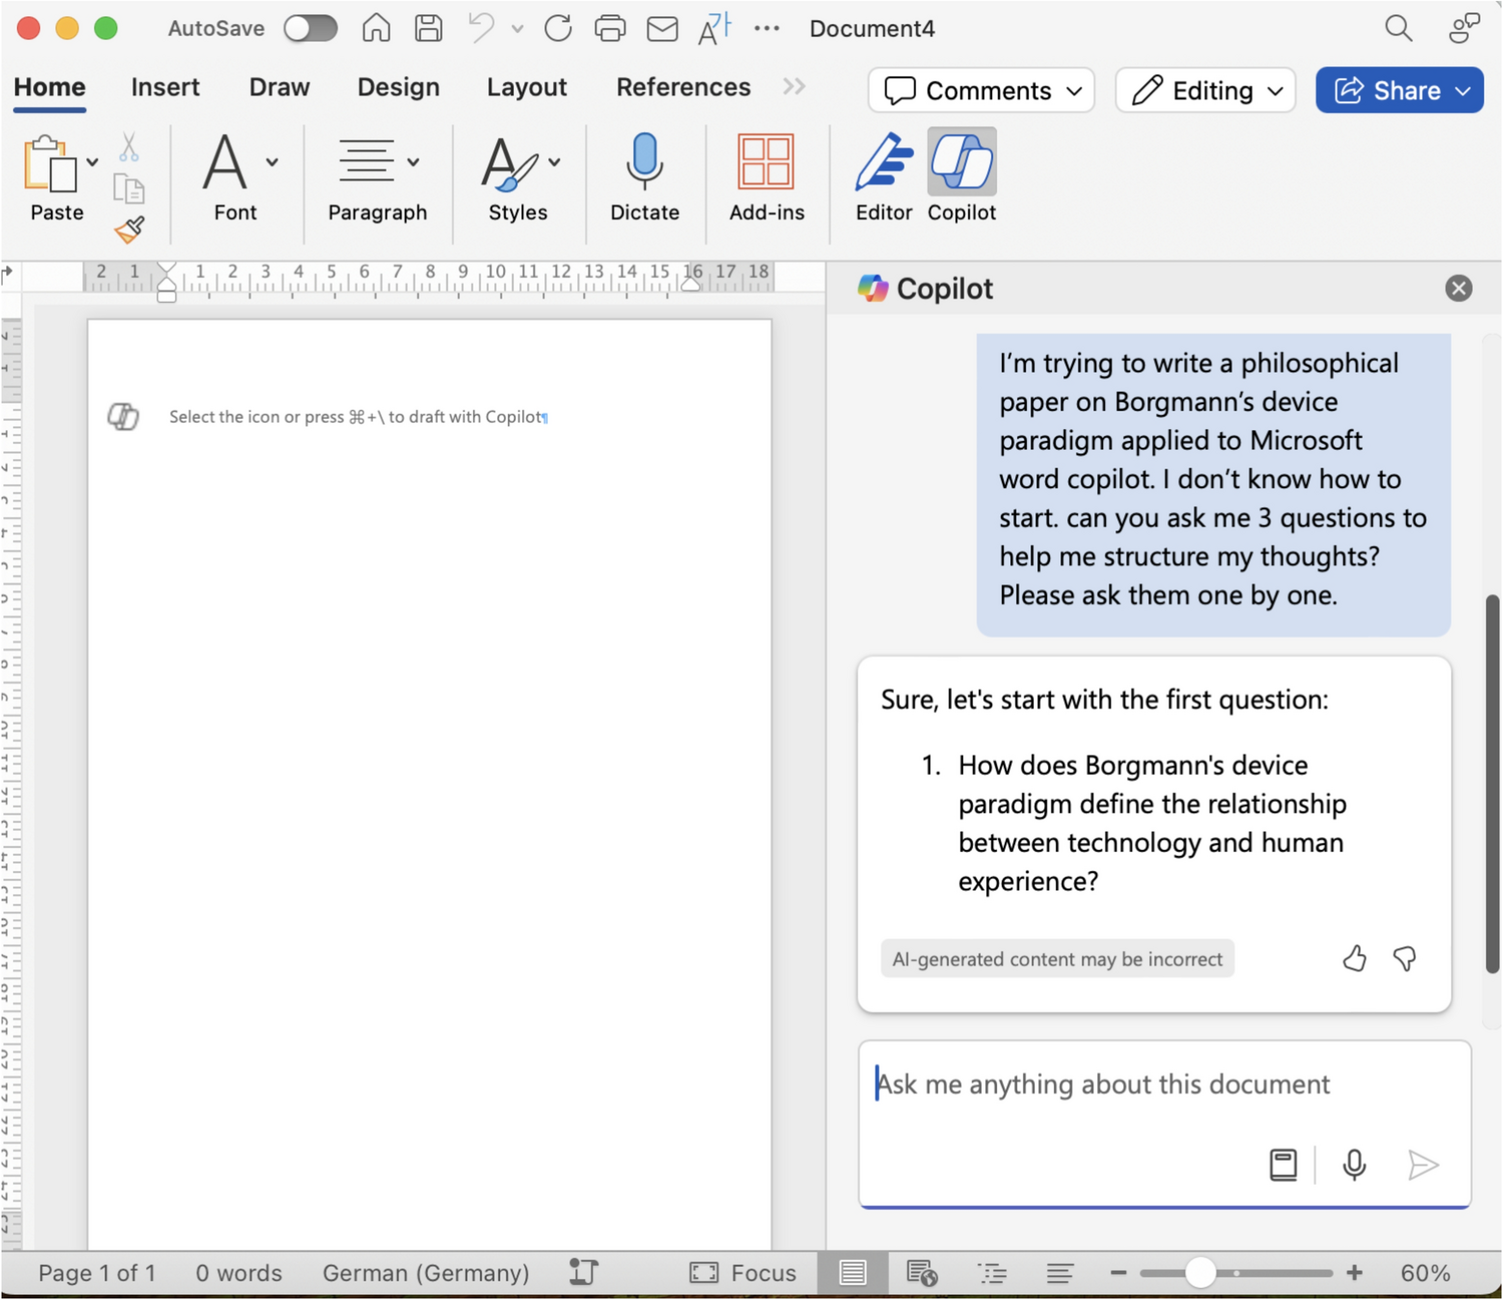This screenshot has width=1502, height=1300.
Task: Switch to the Insert ribbon tab
Action: point(165,88)
